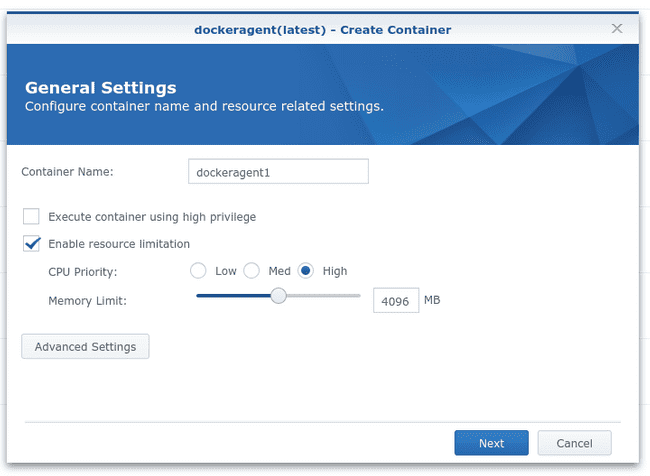Image resolution: width=650 pixels, height=476 pixels.
Task: Click the 'Med' label text
Action: [x=279, y=271]
